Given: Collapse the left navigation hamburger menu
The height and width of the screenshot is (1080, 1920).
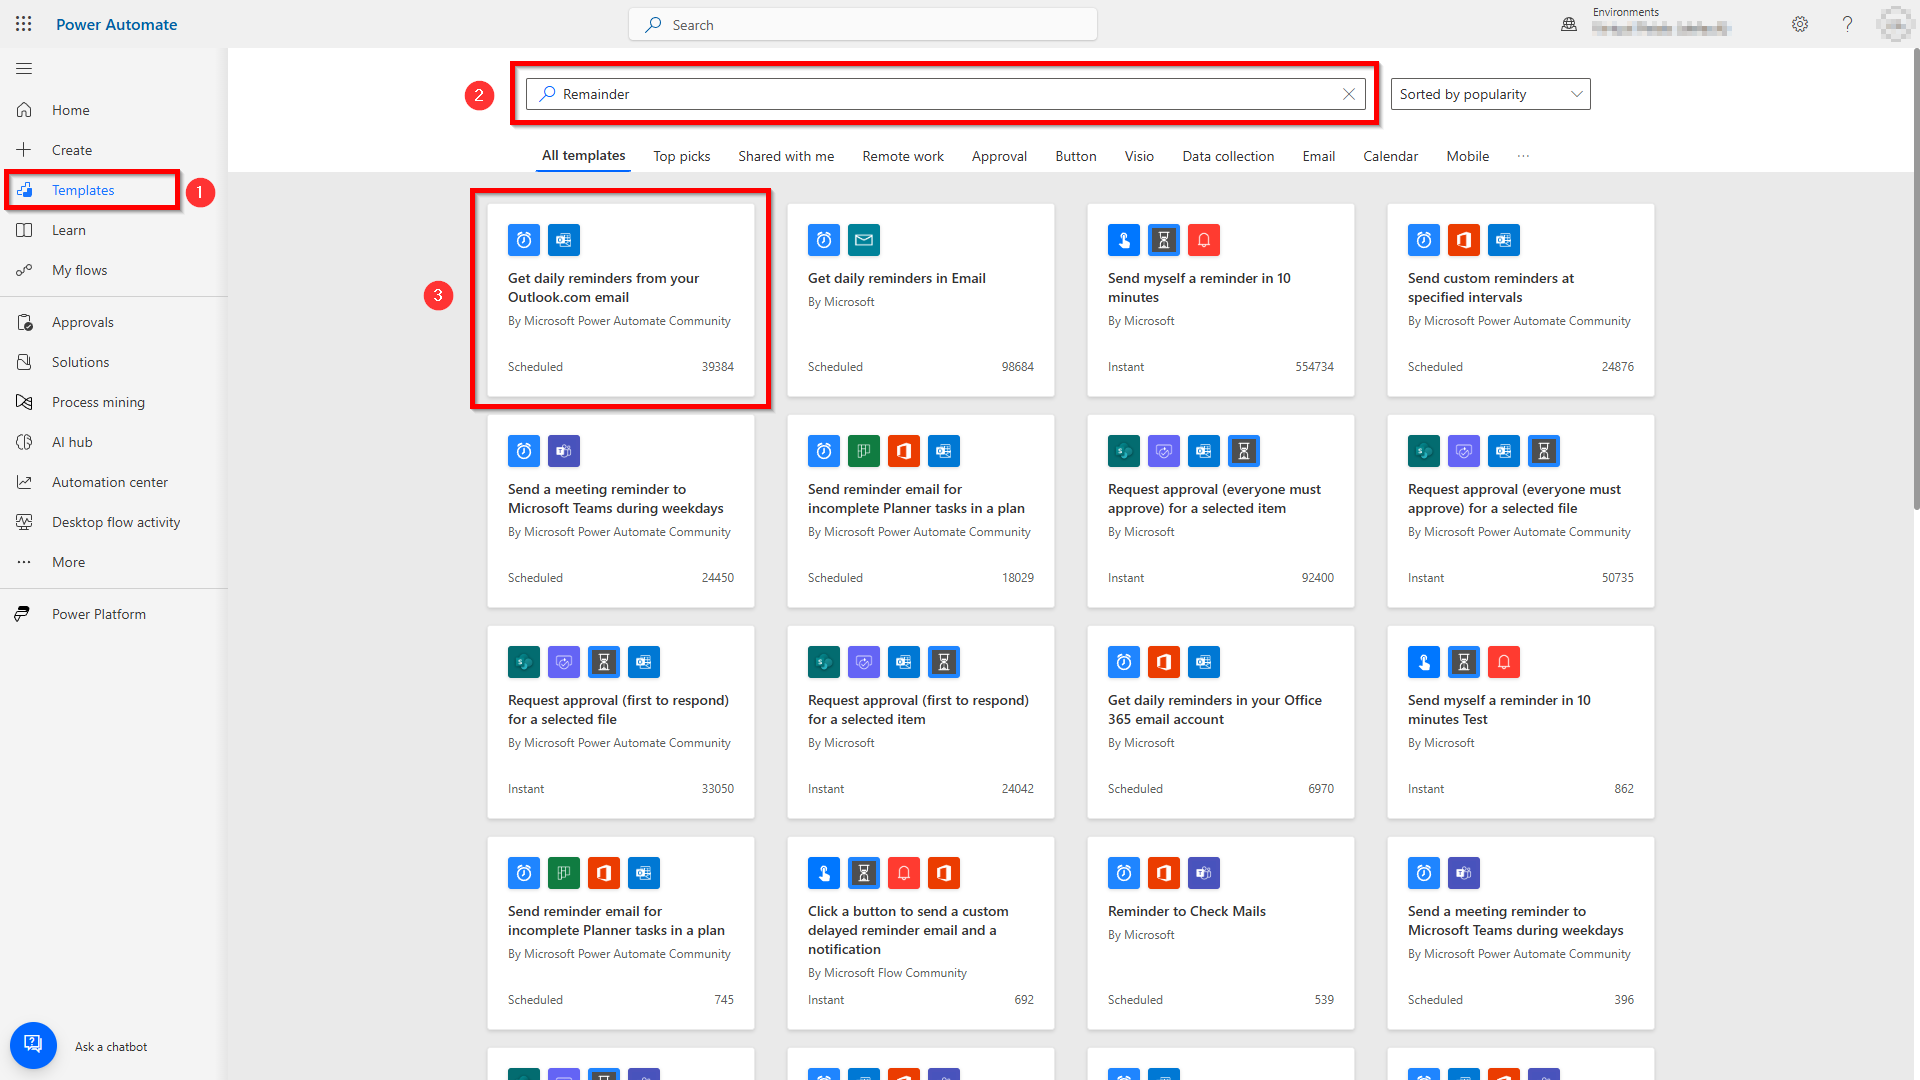Looking at the screenshot, I should pyautogui.click(x=24, y=68).
